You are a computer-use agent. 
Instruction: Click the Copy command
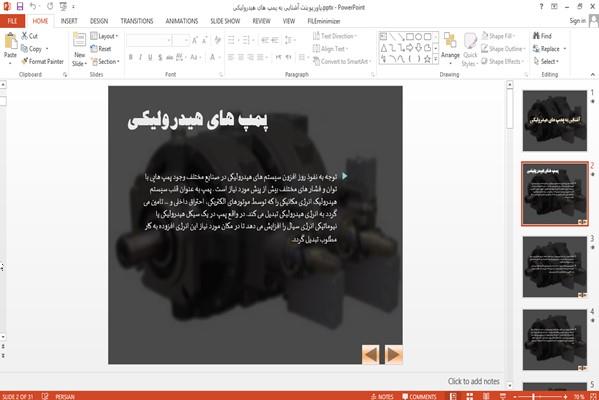tap(31, 49)
